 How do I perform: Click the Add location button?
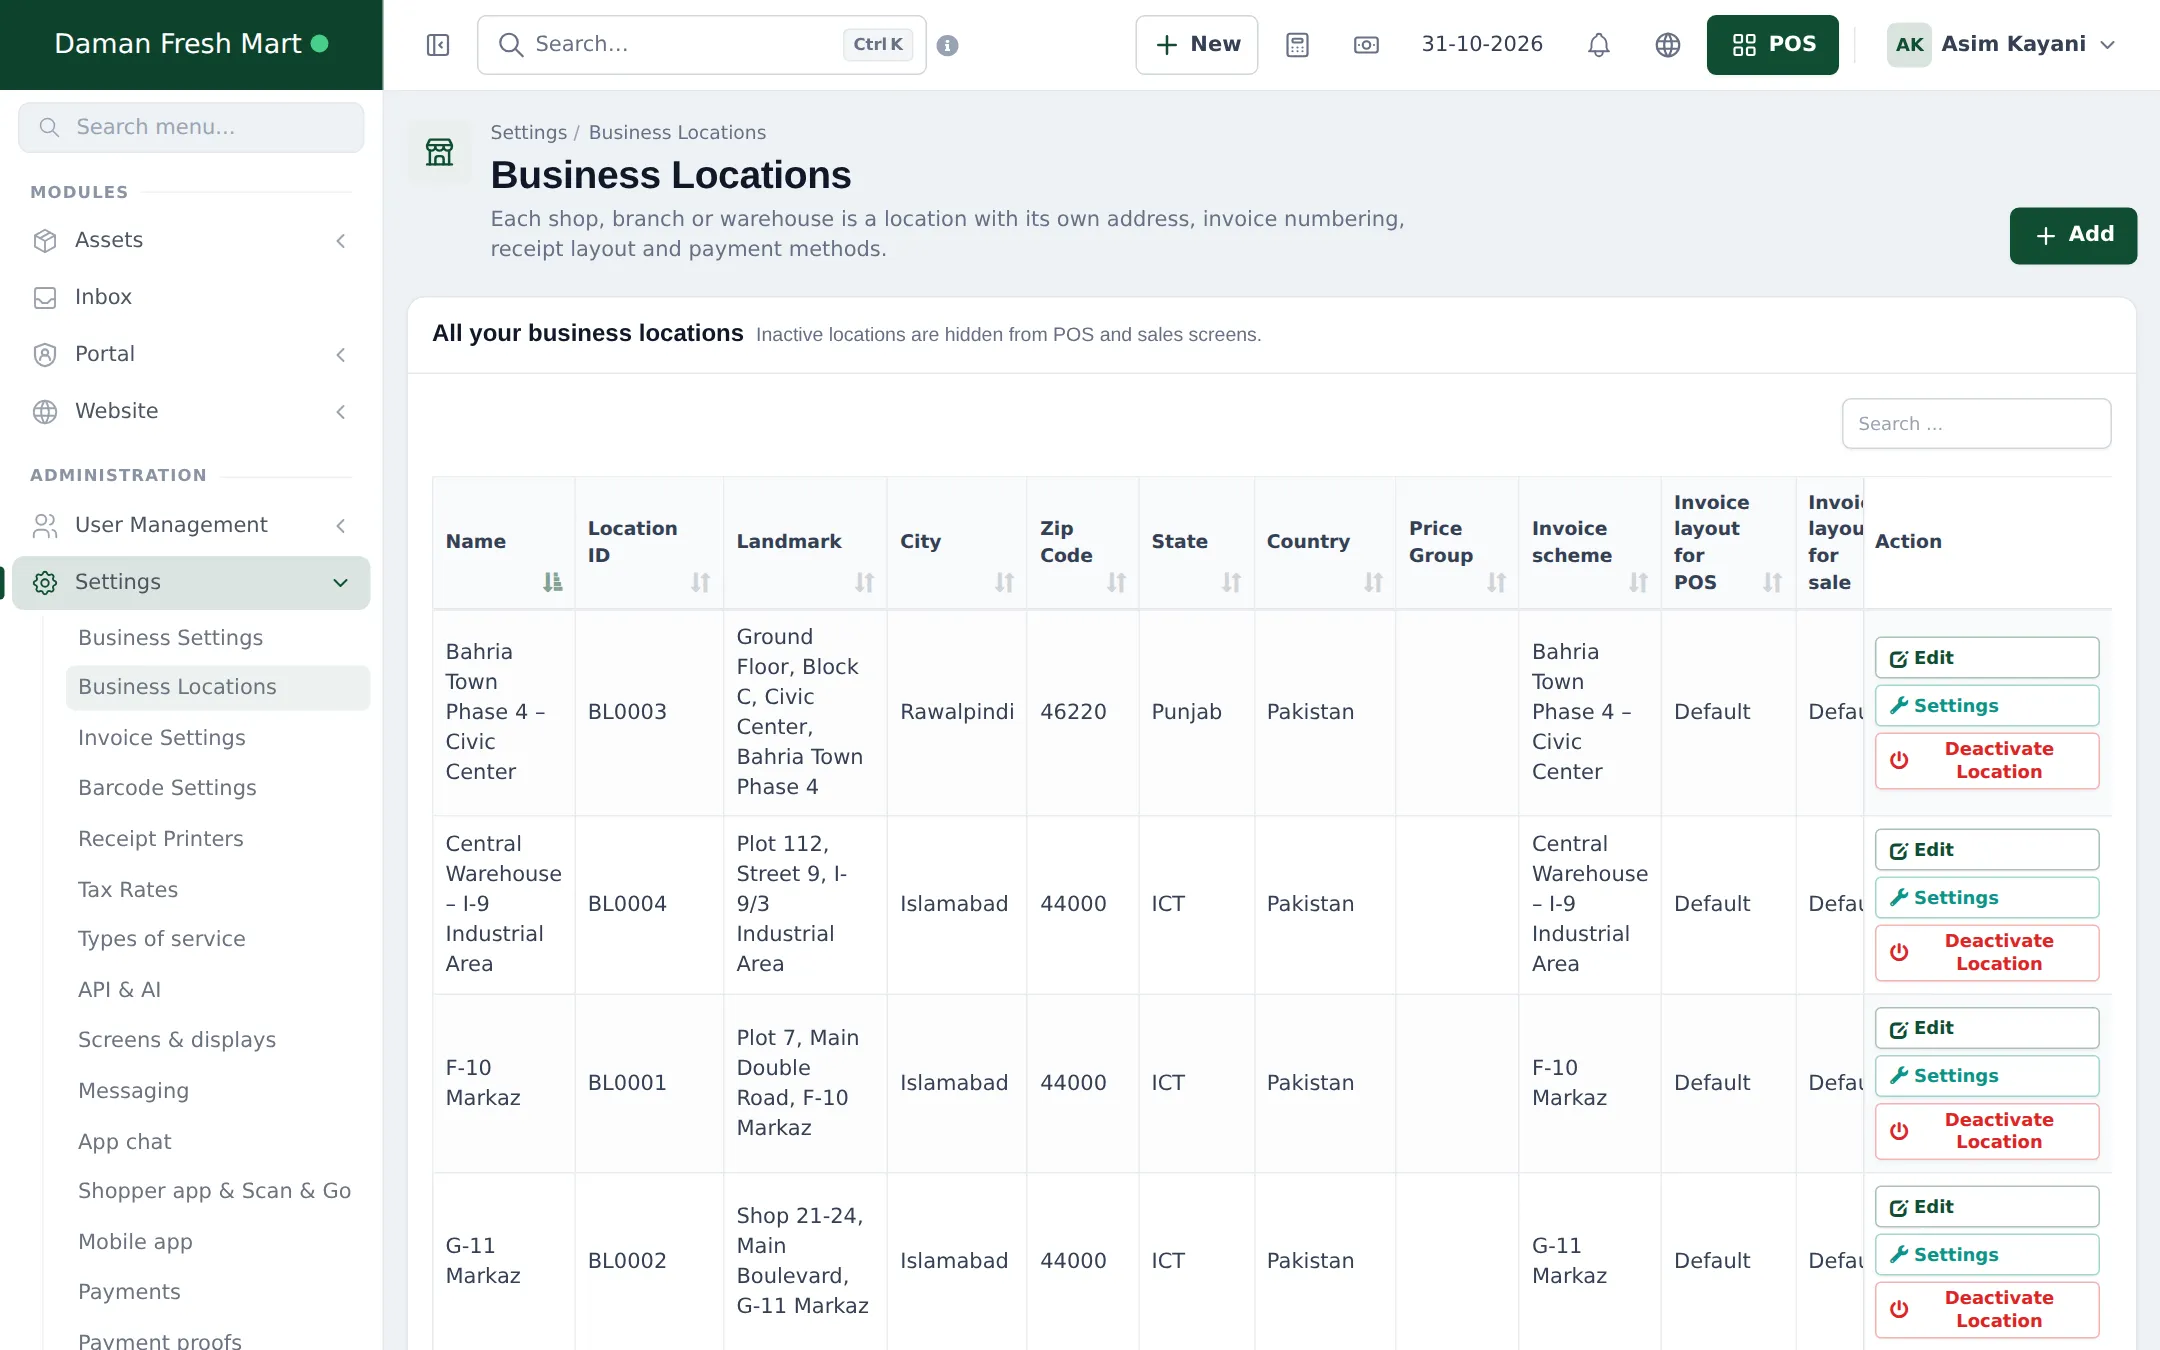[x=2073, y=235]
